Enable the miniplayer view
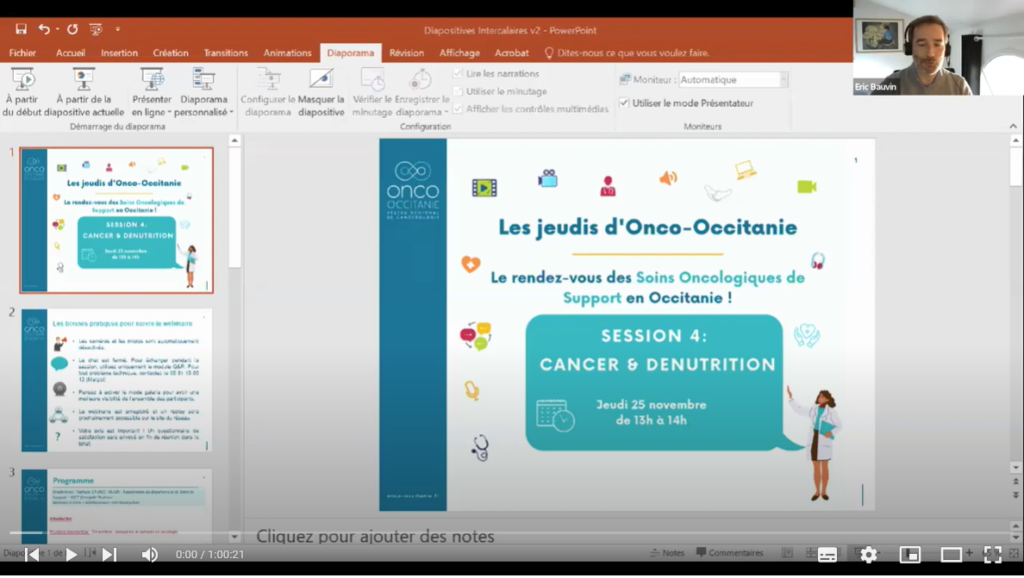The height and width of the screenshot is (578, 1024). pos(909,554)
